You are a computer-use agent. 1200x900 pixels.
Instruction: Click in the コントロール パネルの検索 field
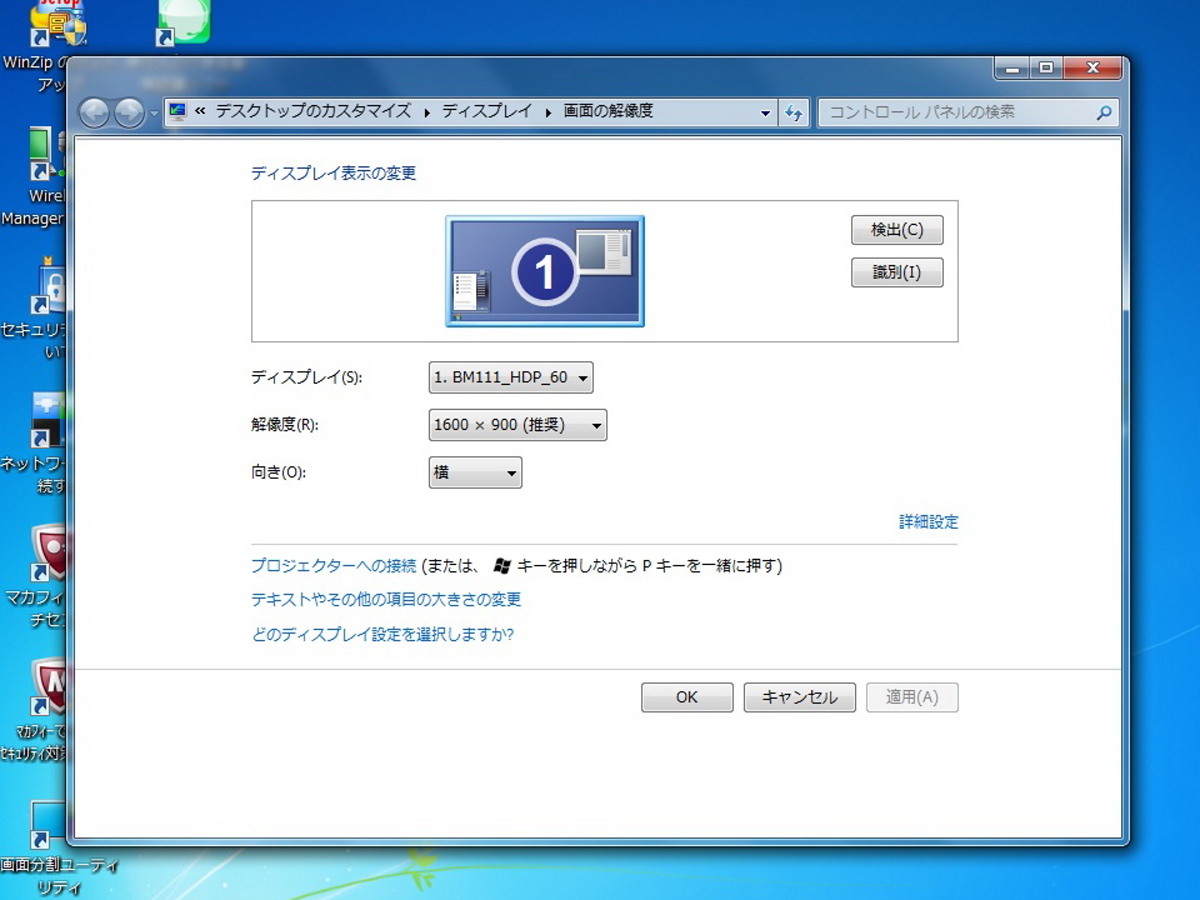point(955,113)
